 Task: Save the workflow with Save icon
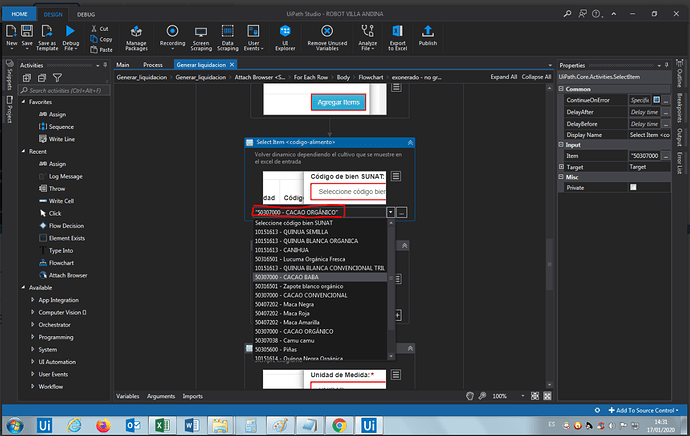coord(27,32)
